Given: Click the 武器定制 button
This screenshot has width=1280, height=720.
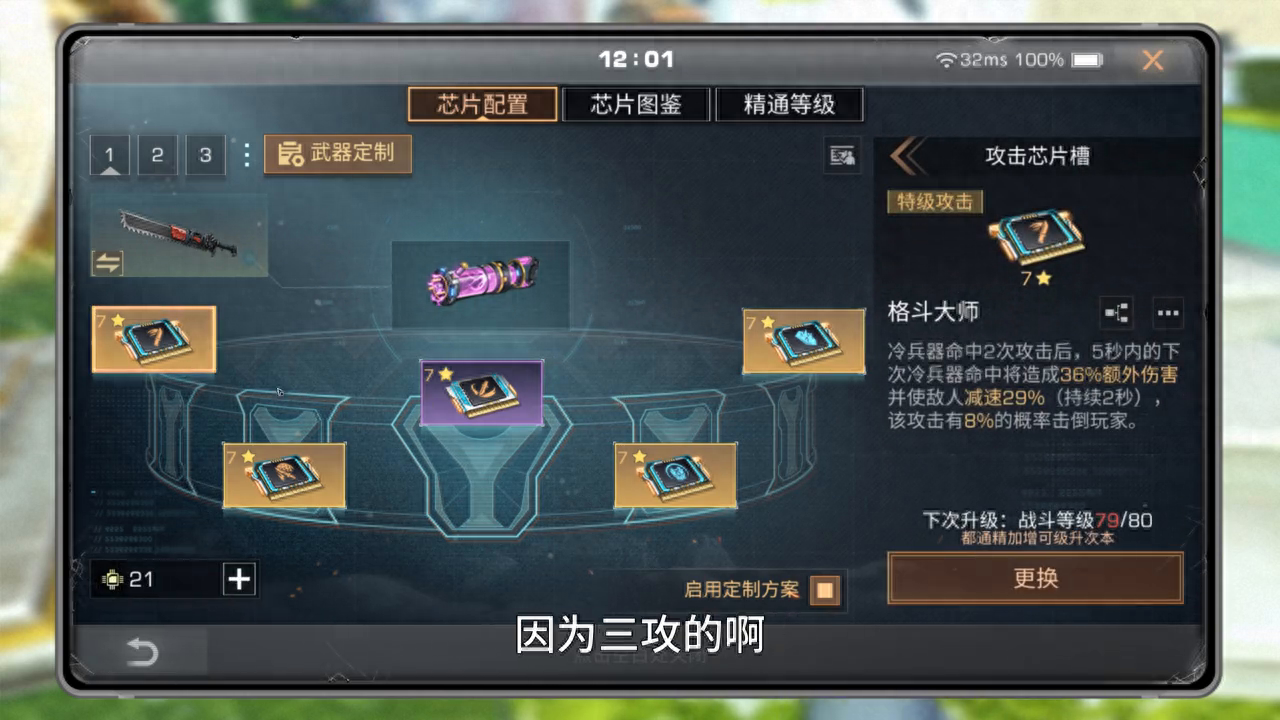Looking at the screenshot, I should pyautogui.click(x=338, y=154).
